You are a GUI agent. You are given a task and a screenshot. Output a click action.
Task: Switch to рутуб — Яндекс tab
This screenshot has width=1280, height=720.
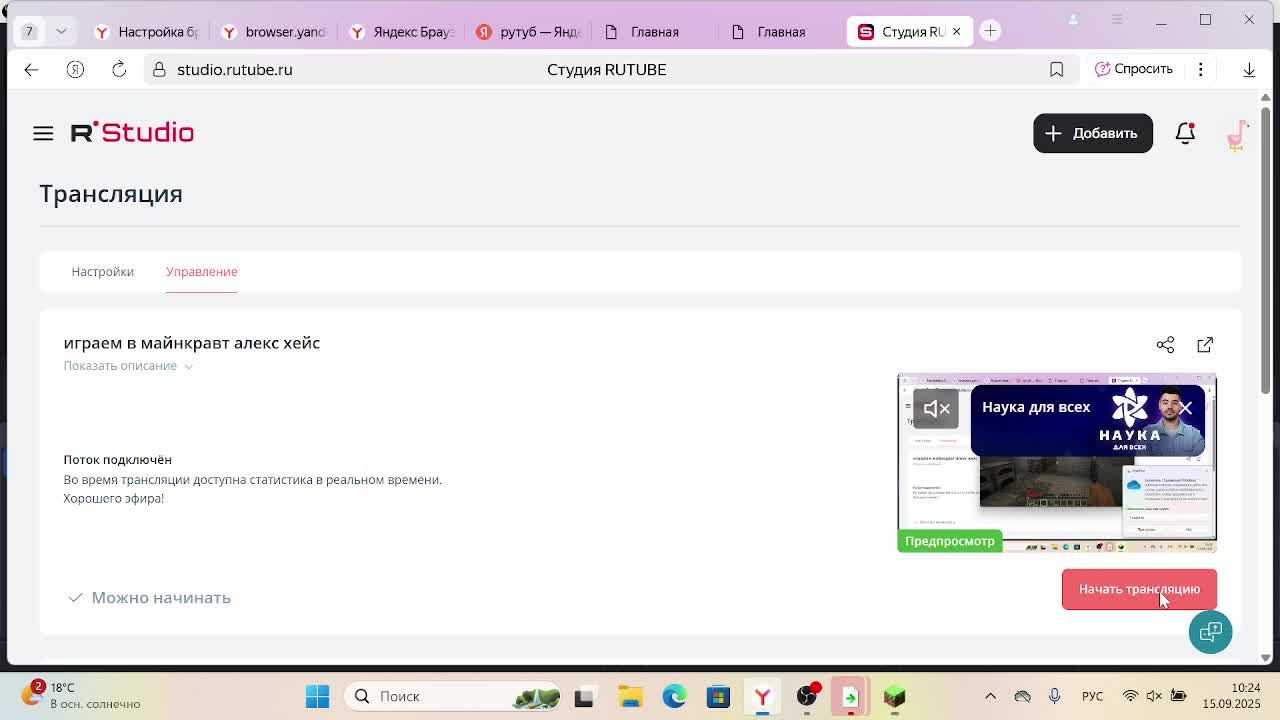530,32
